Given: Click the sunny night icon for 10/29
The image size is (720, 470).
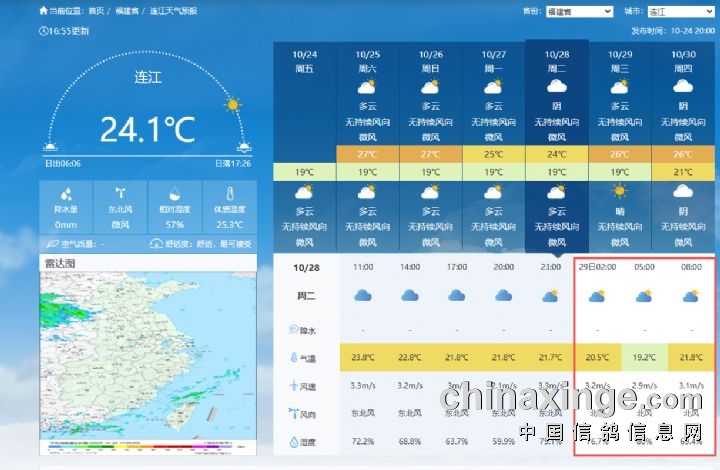Looking at the screenshot, I should 620,192.
